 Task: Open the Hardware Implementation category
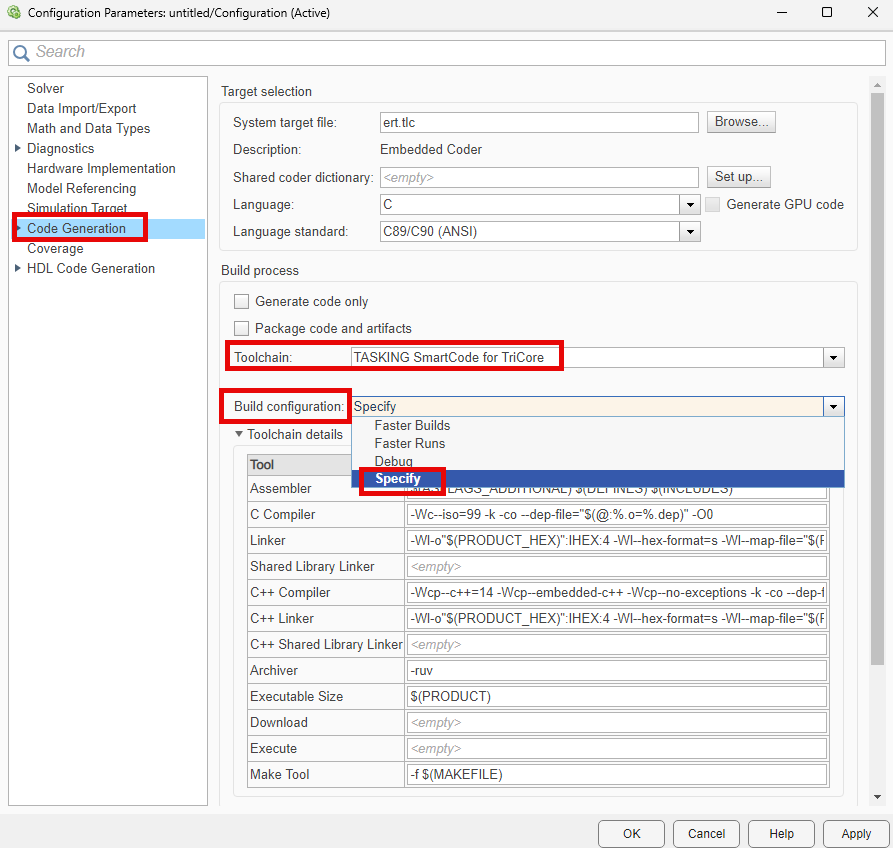click(x=101, y=168)
